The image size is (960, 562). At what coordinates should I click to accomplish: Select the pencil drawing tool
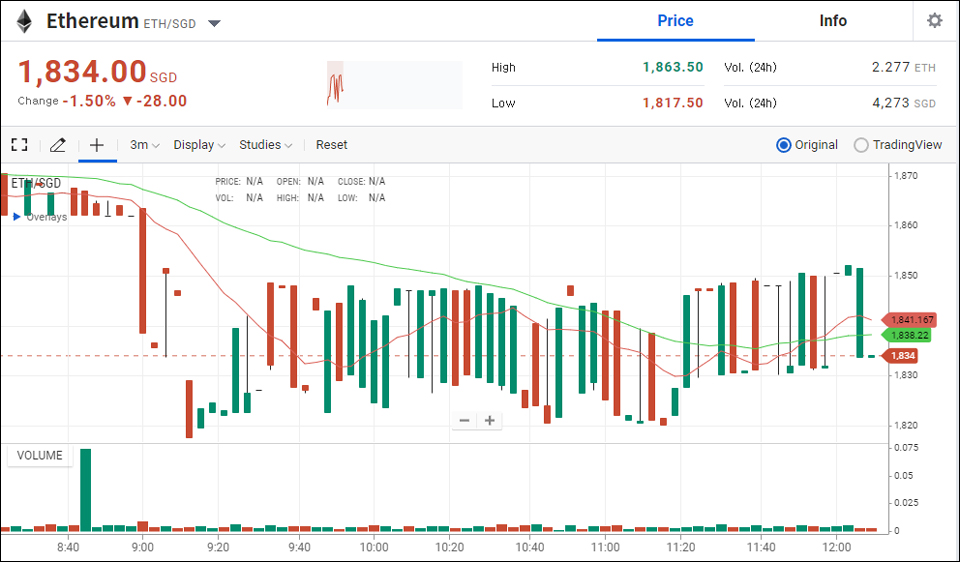click(x=58, y=145)
